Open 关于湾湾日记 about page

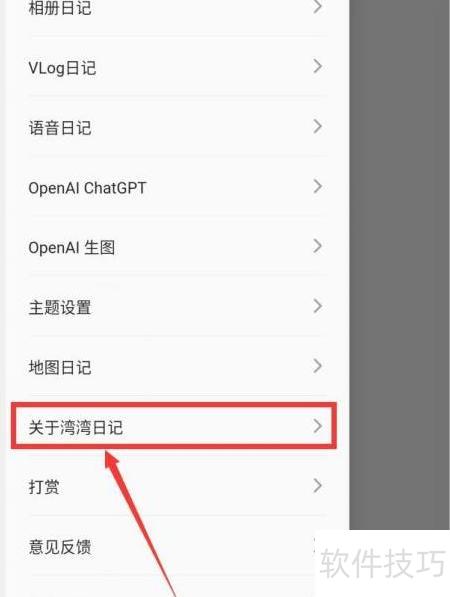pos(174,426)
